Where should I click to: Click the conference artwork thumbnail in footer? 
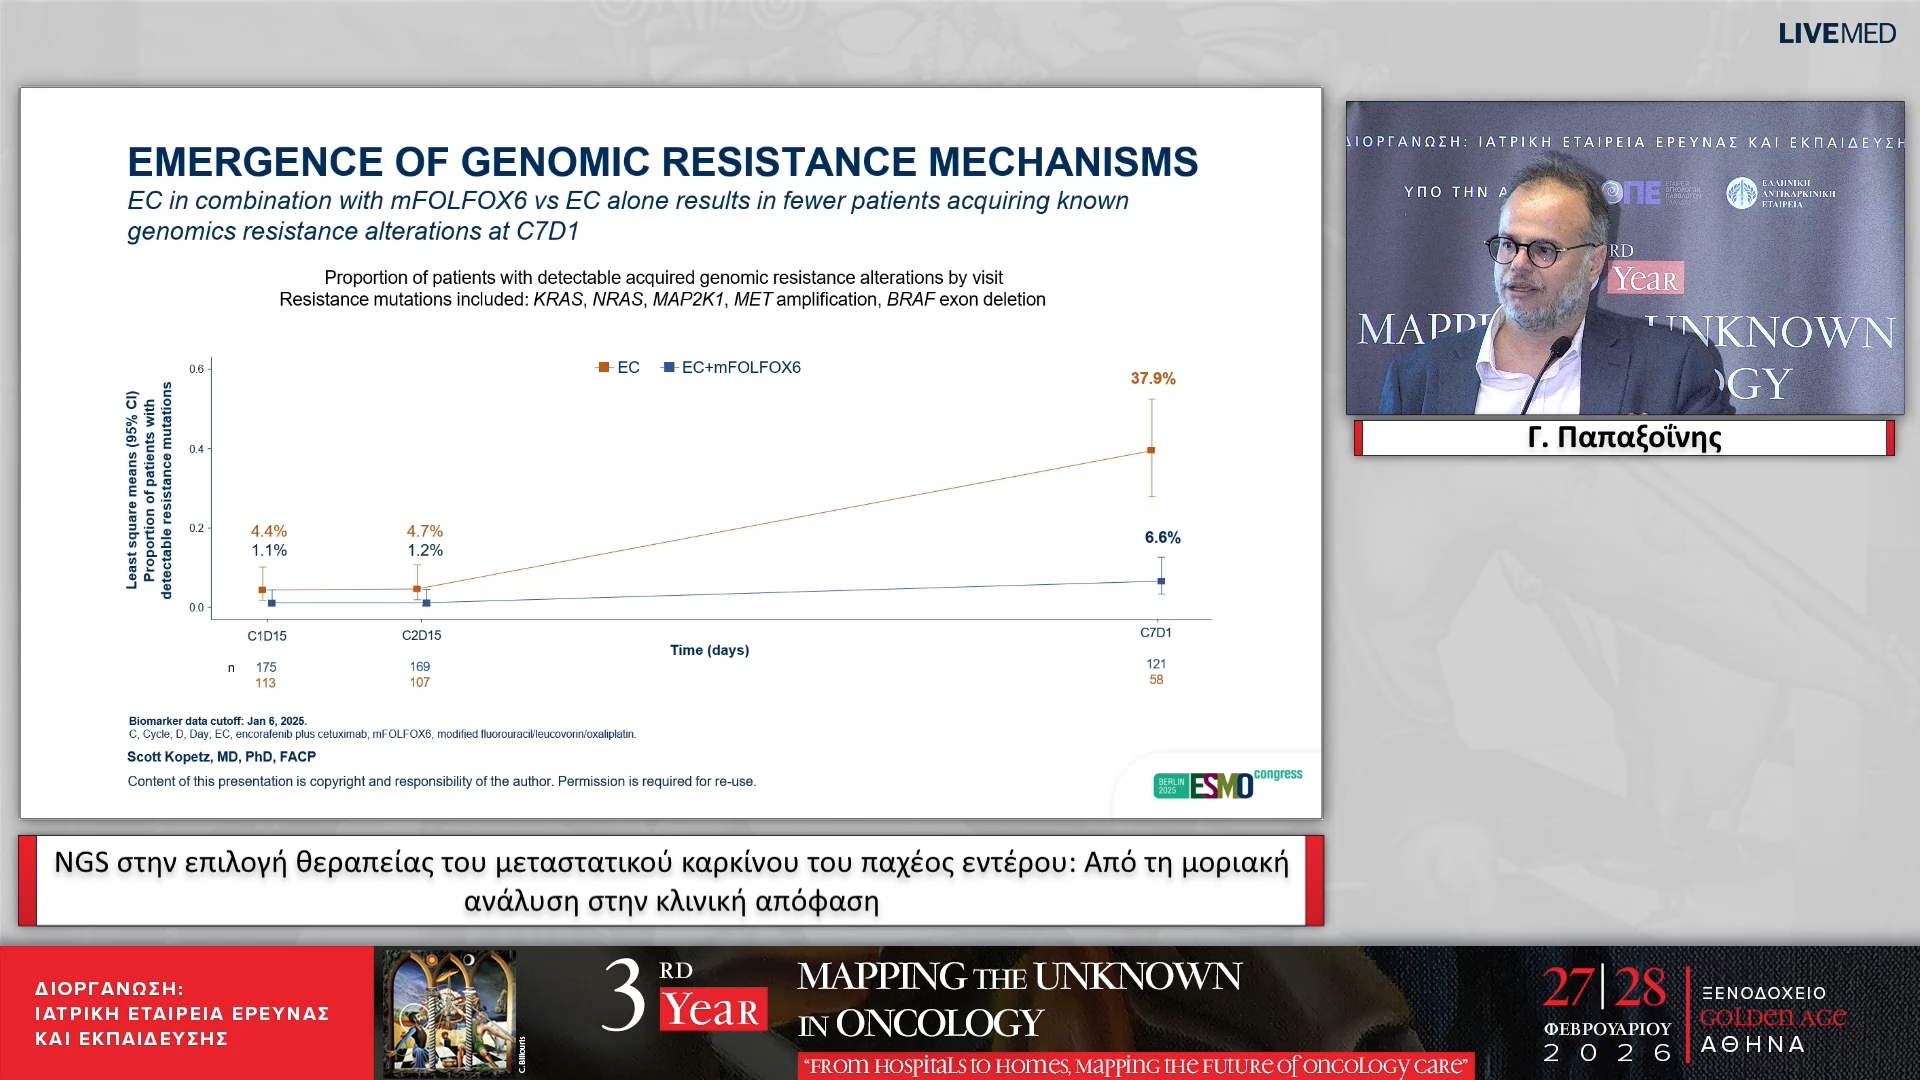pyautogui.click(x=452, y=1012)
